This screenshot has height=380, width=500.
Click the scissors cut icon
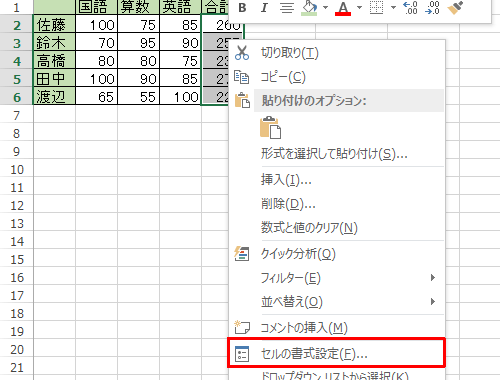242,53
